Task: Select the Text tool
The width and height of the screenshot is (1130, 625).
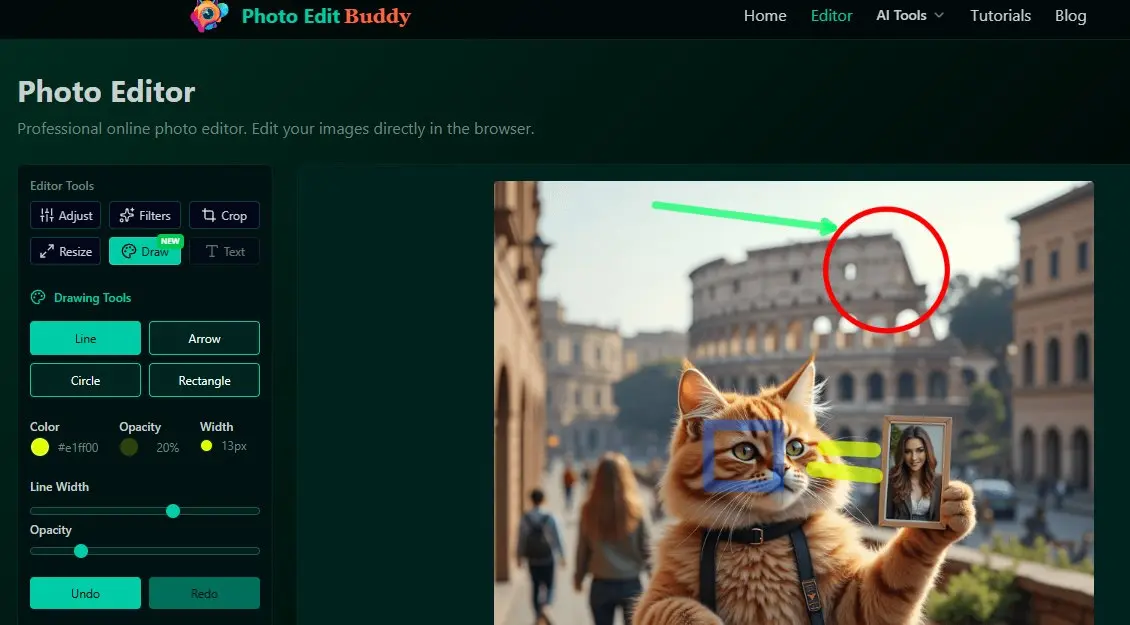Action: click(225, 251)
